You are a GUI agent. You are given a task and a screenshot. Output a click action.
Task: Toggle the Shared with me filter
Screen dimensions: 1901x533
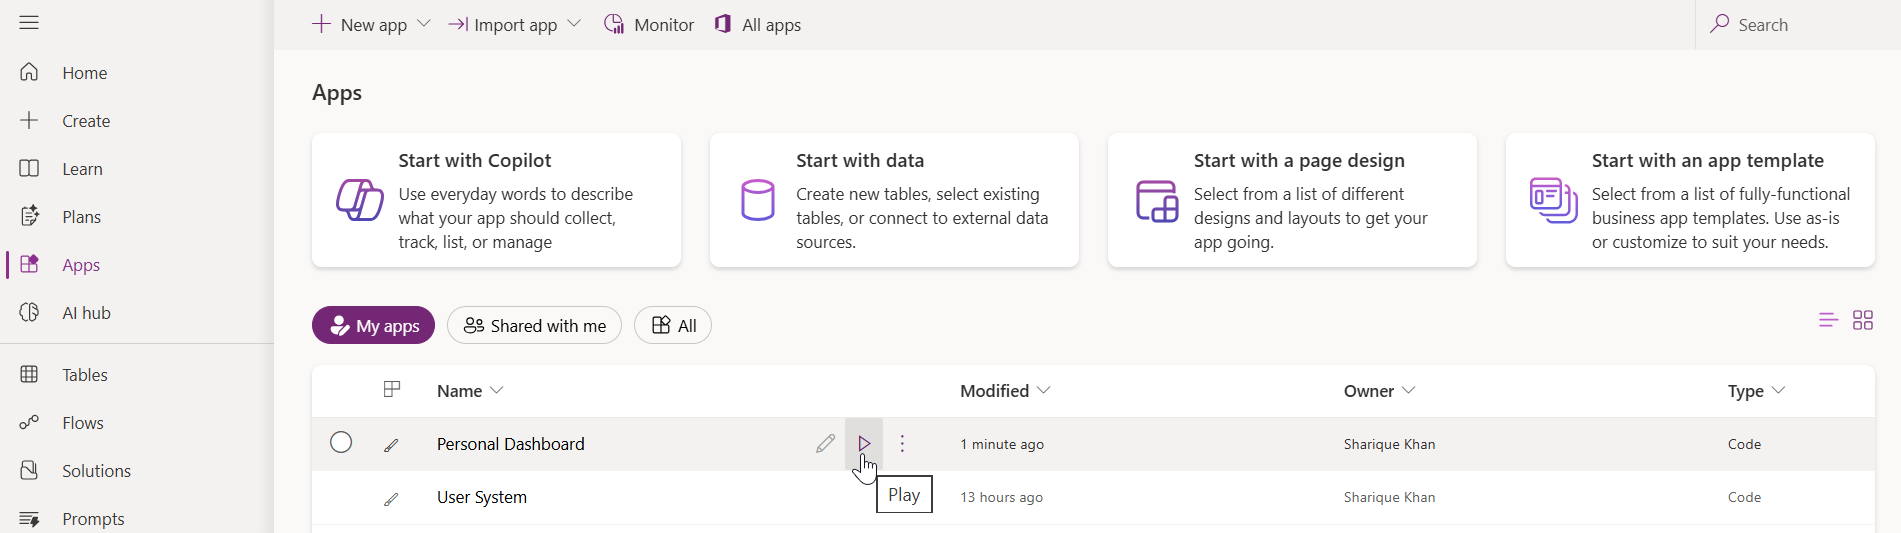[534, 325]
